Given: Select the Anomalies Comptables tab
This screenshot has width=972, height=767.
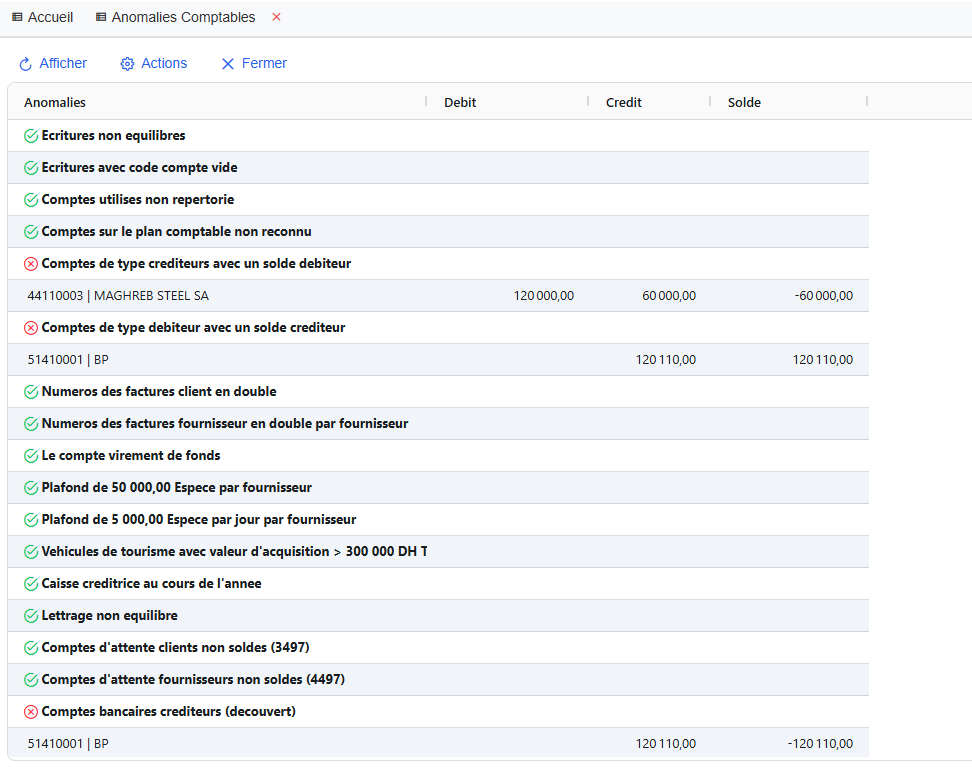Looking at the screenshot, I should click(183, 17).
